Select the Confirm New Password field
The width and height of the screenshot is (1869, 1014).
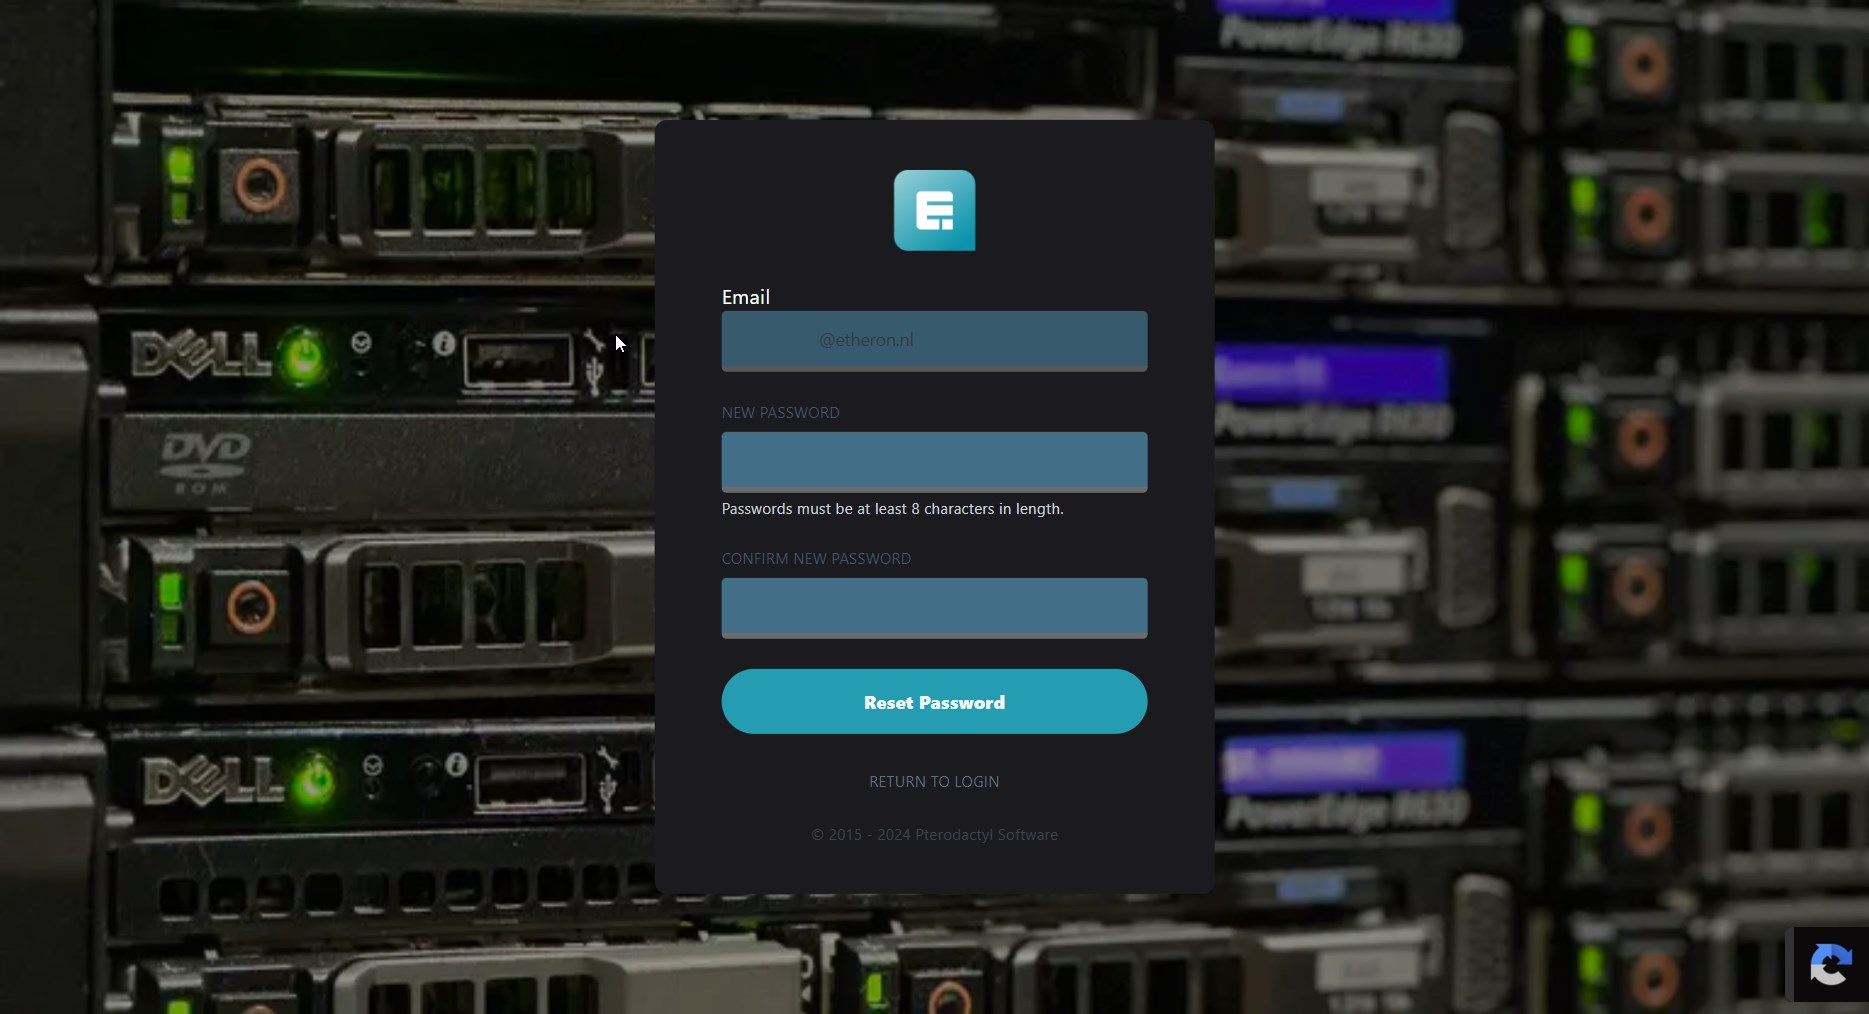click(x=933, y=607)
